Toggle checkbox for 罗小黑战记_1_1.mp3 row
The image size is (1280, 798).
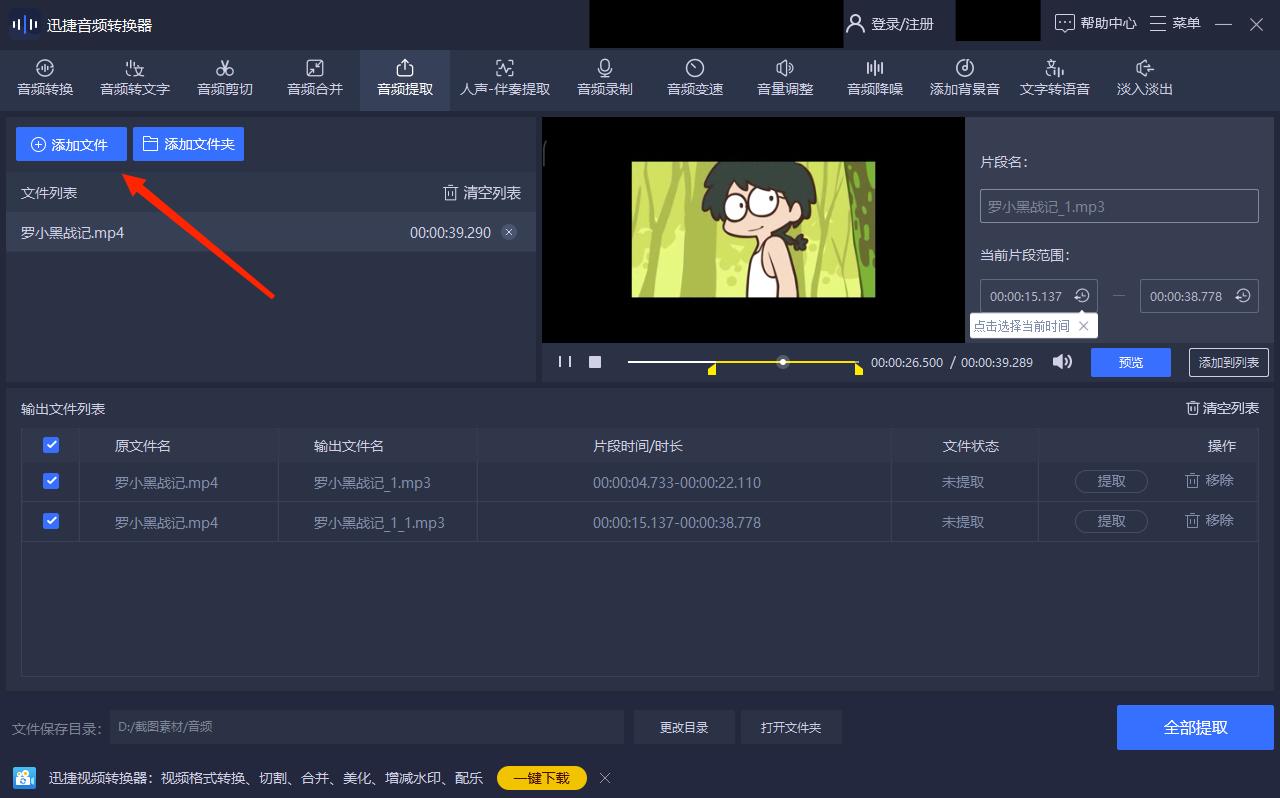51,521
